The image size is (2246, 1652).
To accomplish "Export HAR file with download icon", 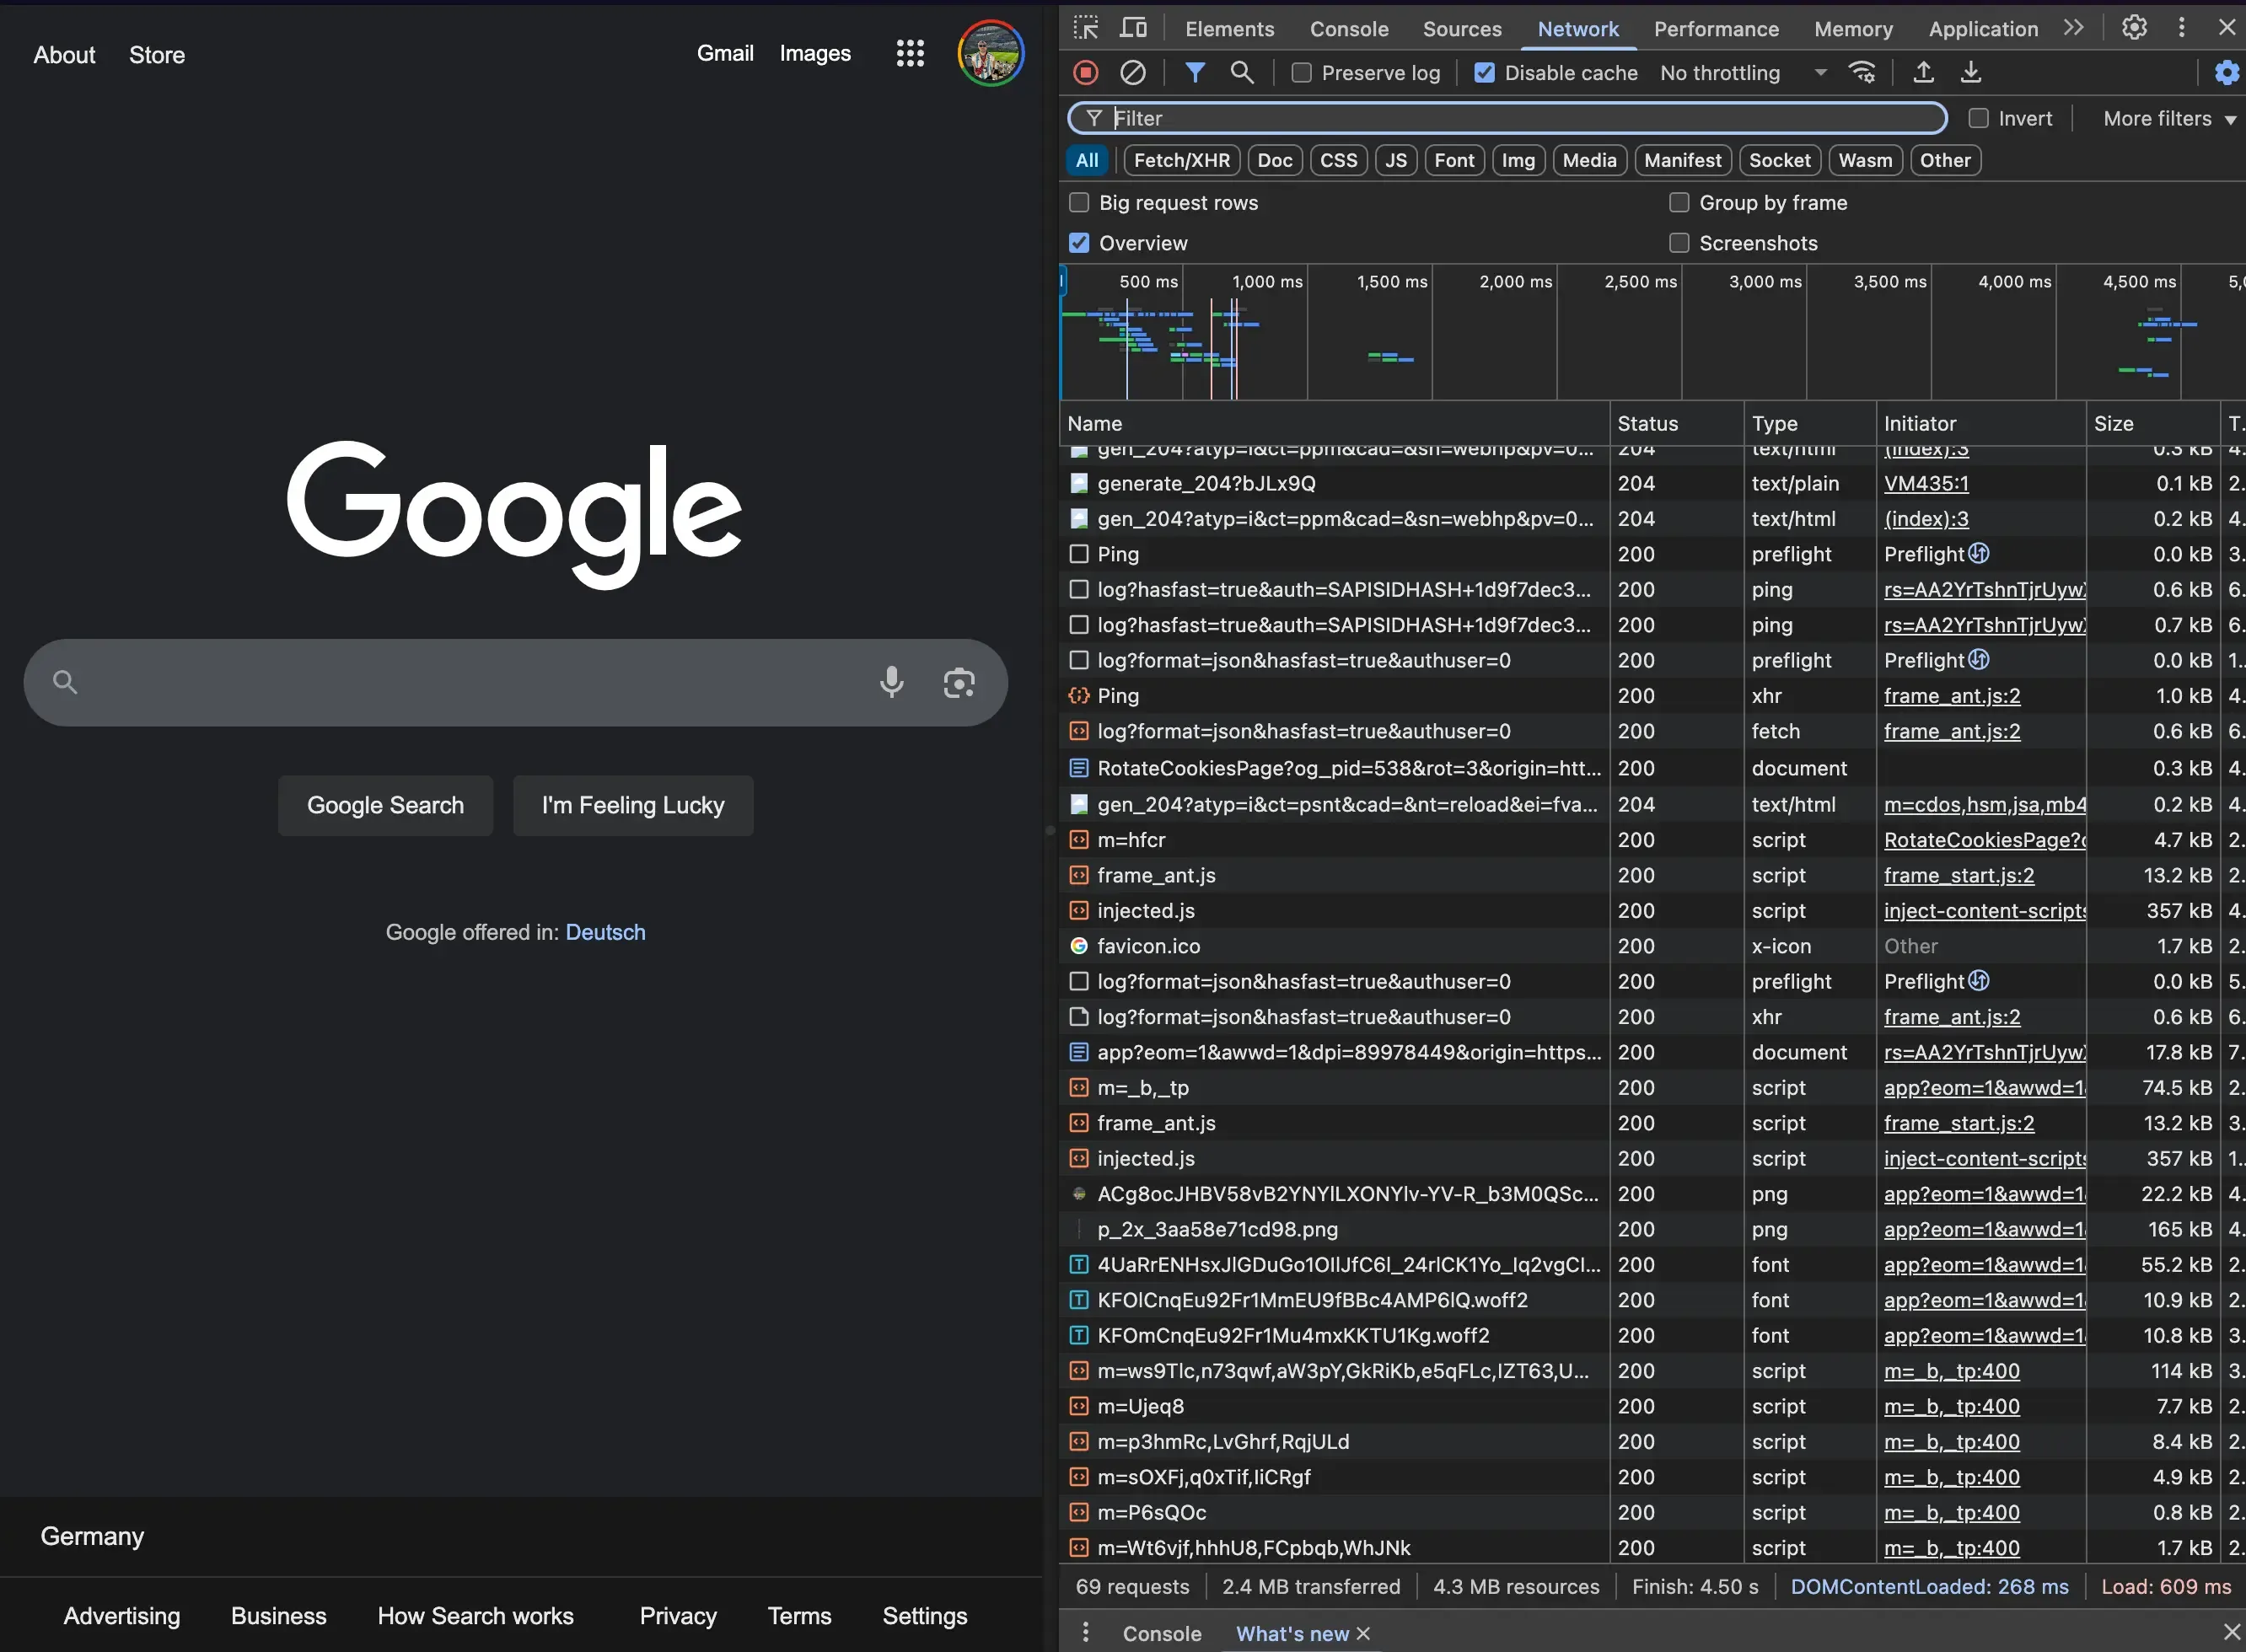I will [1971, 72].
